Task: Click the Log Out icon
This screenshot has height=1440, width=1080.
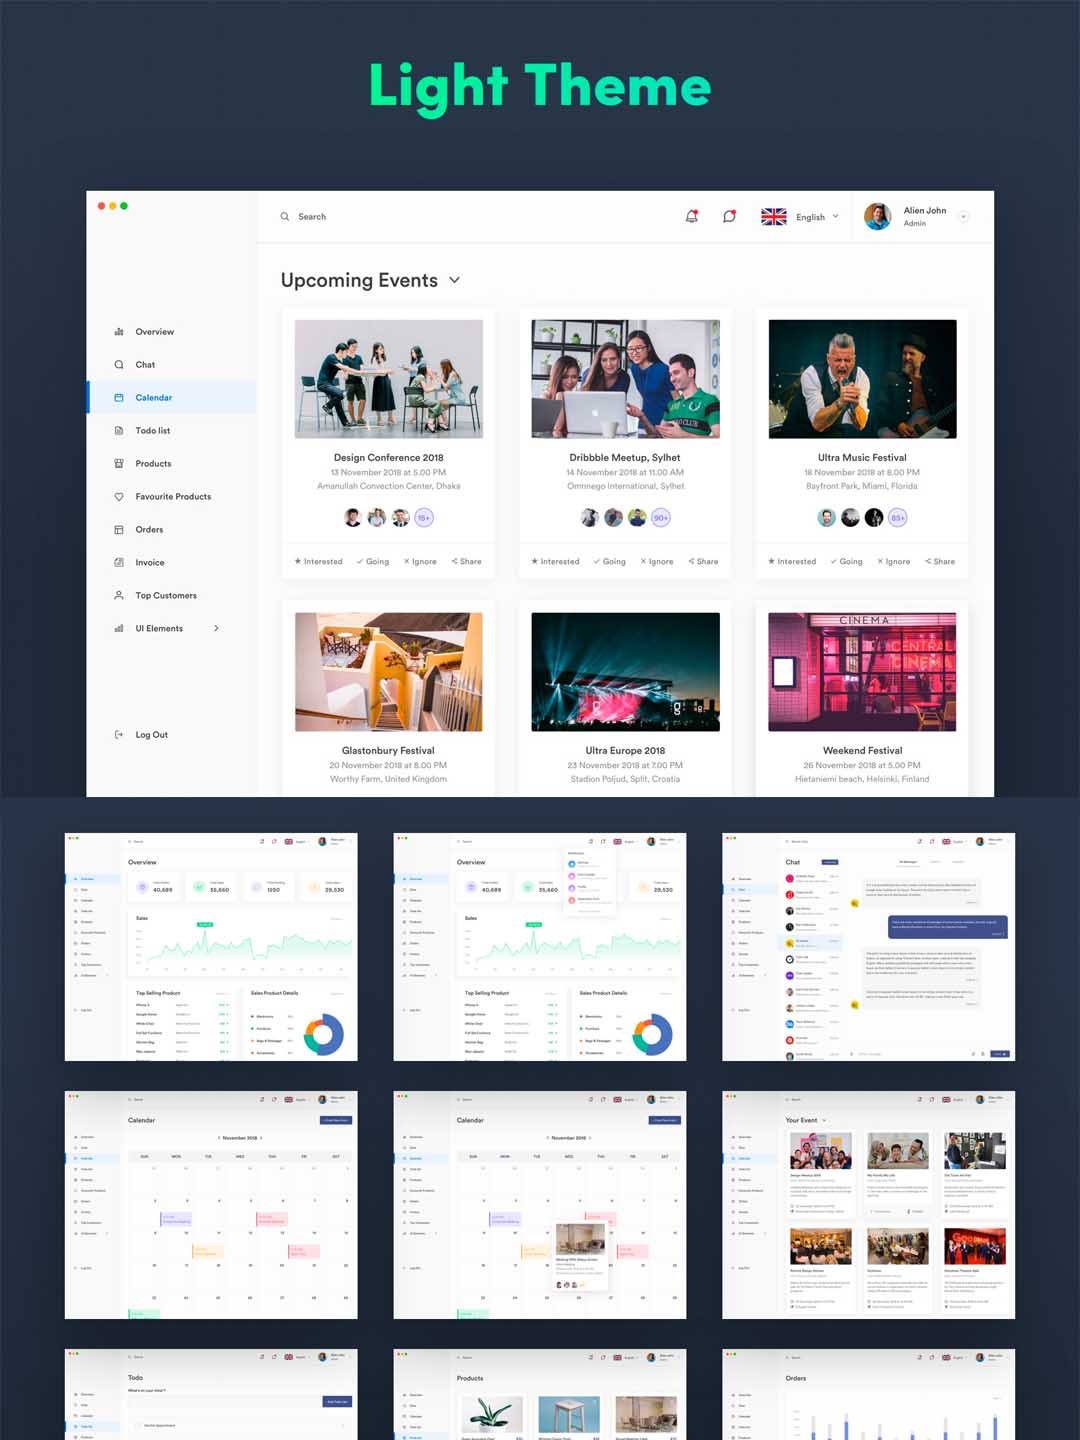Action: coord(119,735)
